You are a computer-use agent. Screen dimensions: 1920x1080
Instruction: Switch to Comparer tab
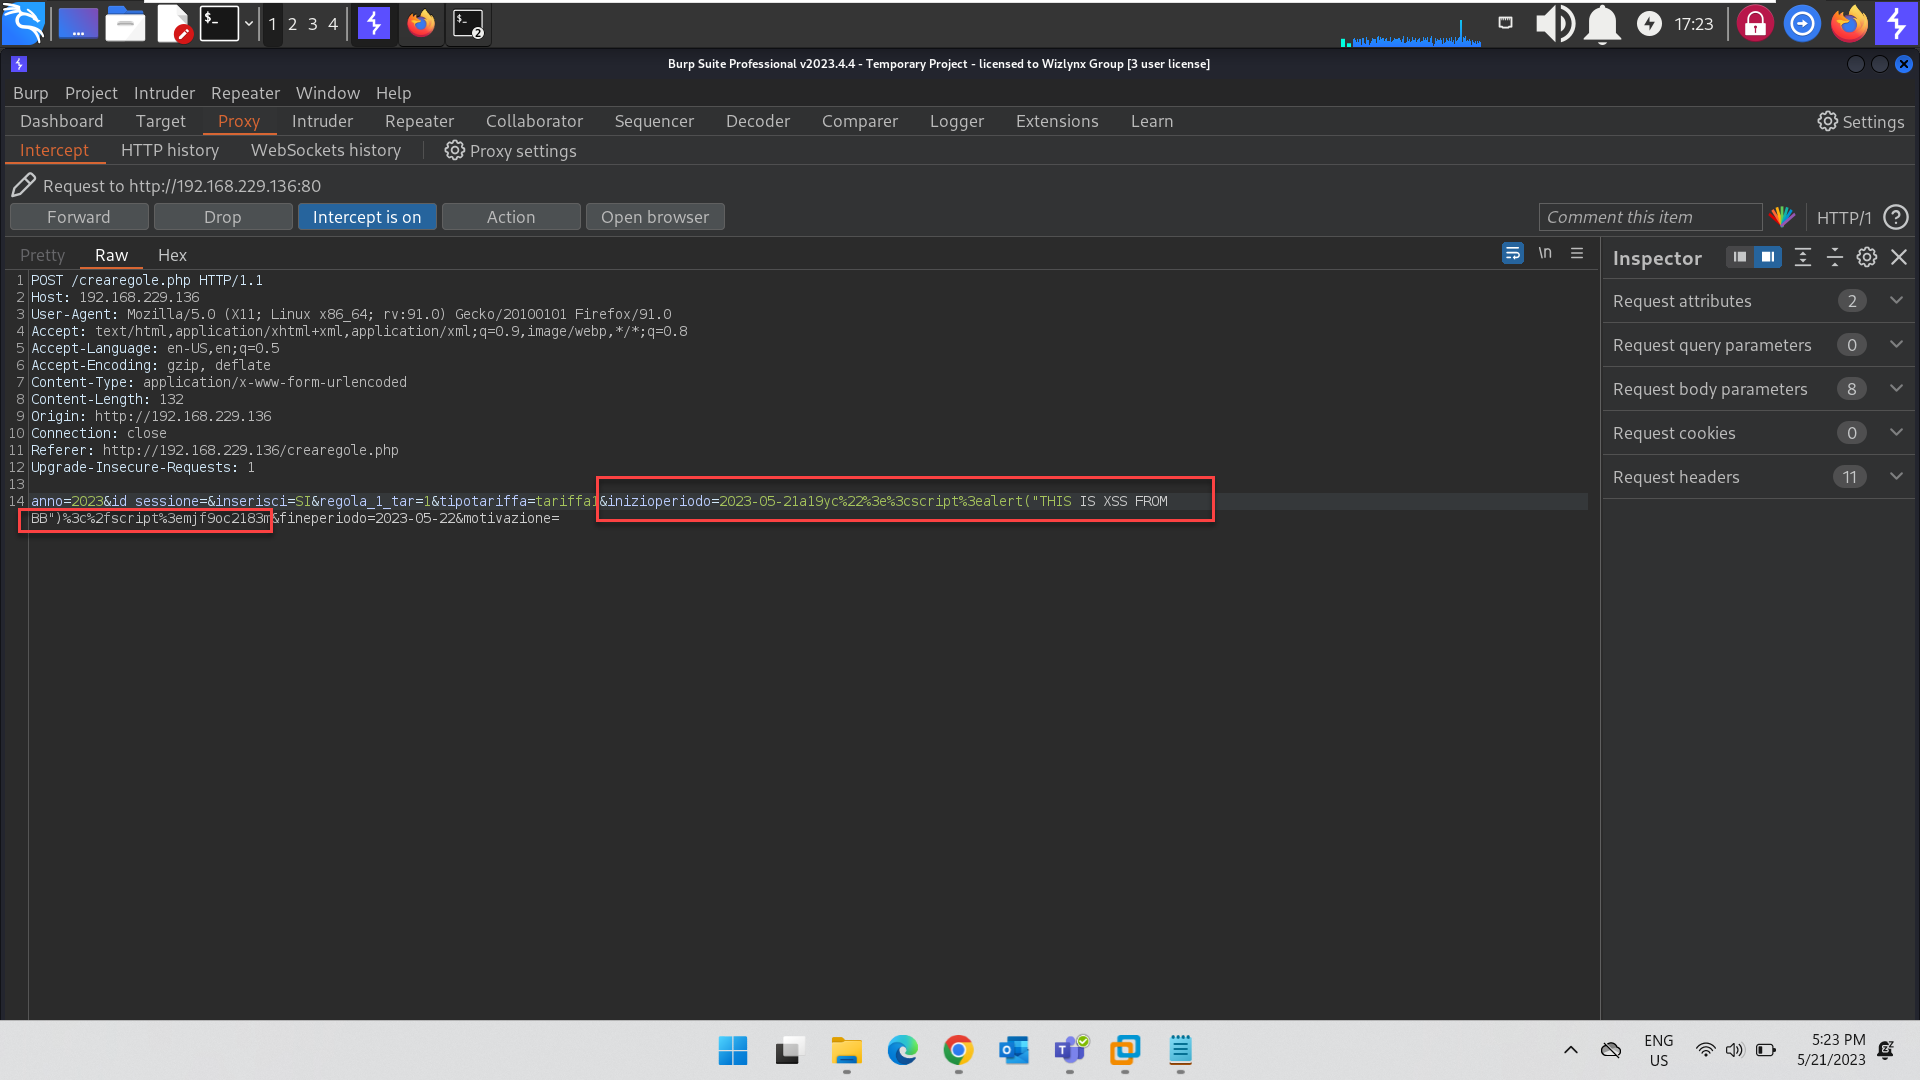859,121
